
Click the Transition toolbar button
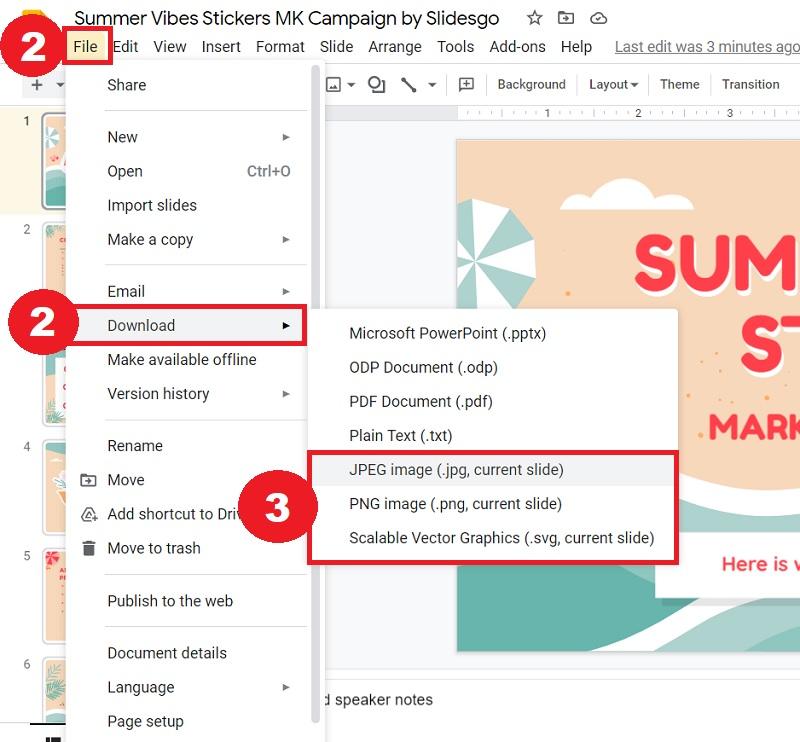coord(751,84)
